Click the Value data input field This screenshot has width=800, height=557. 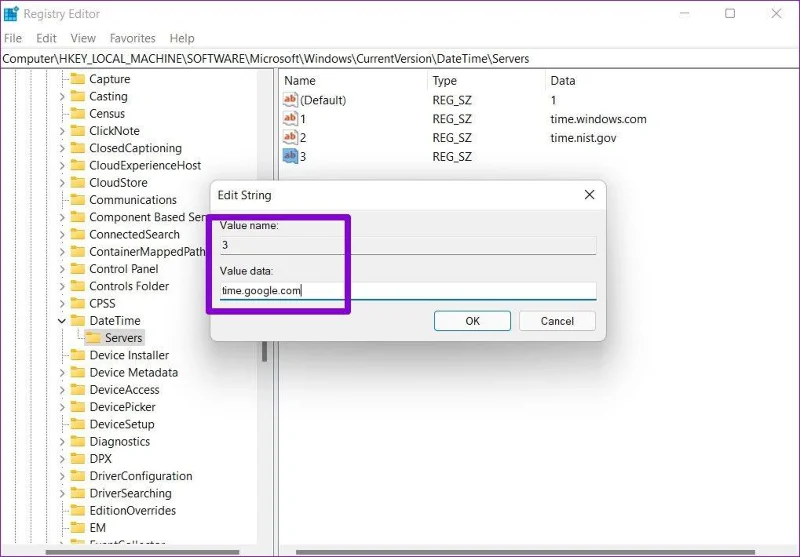pos(408,291)
